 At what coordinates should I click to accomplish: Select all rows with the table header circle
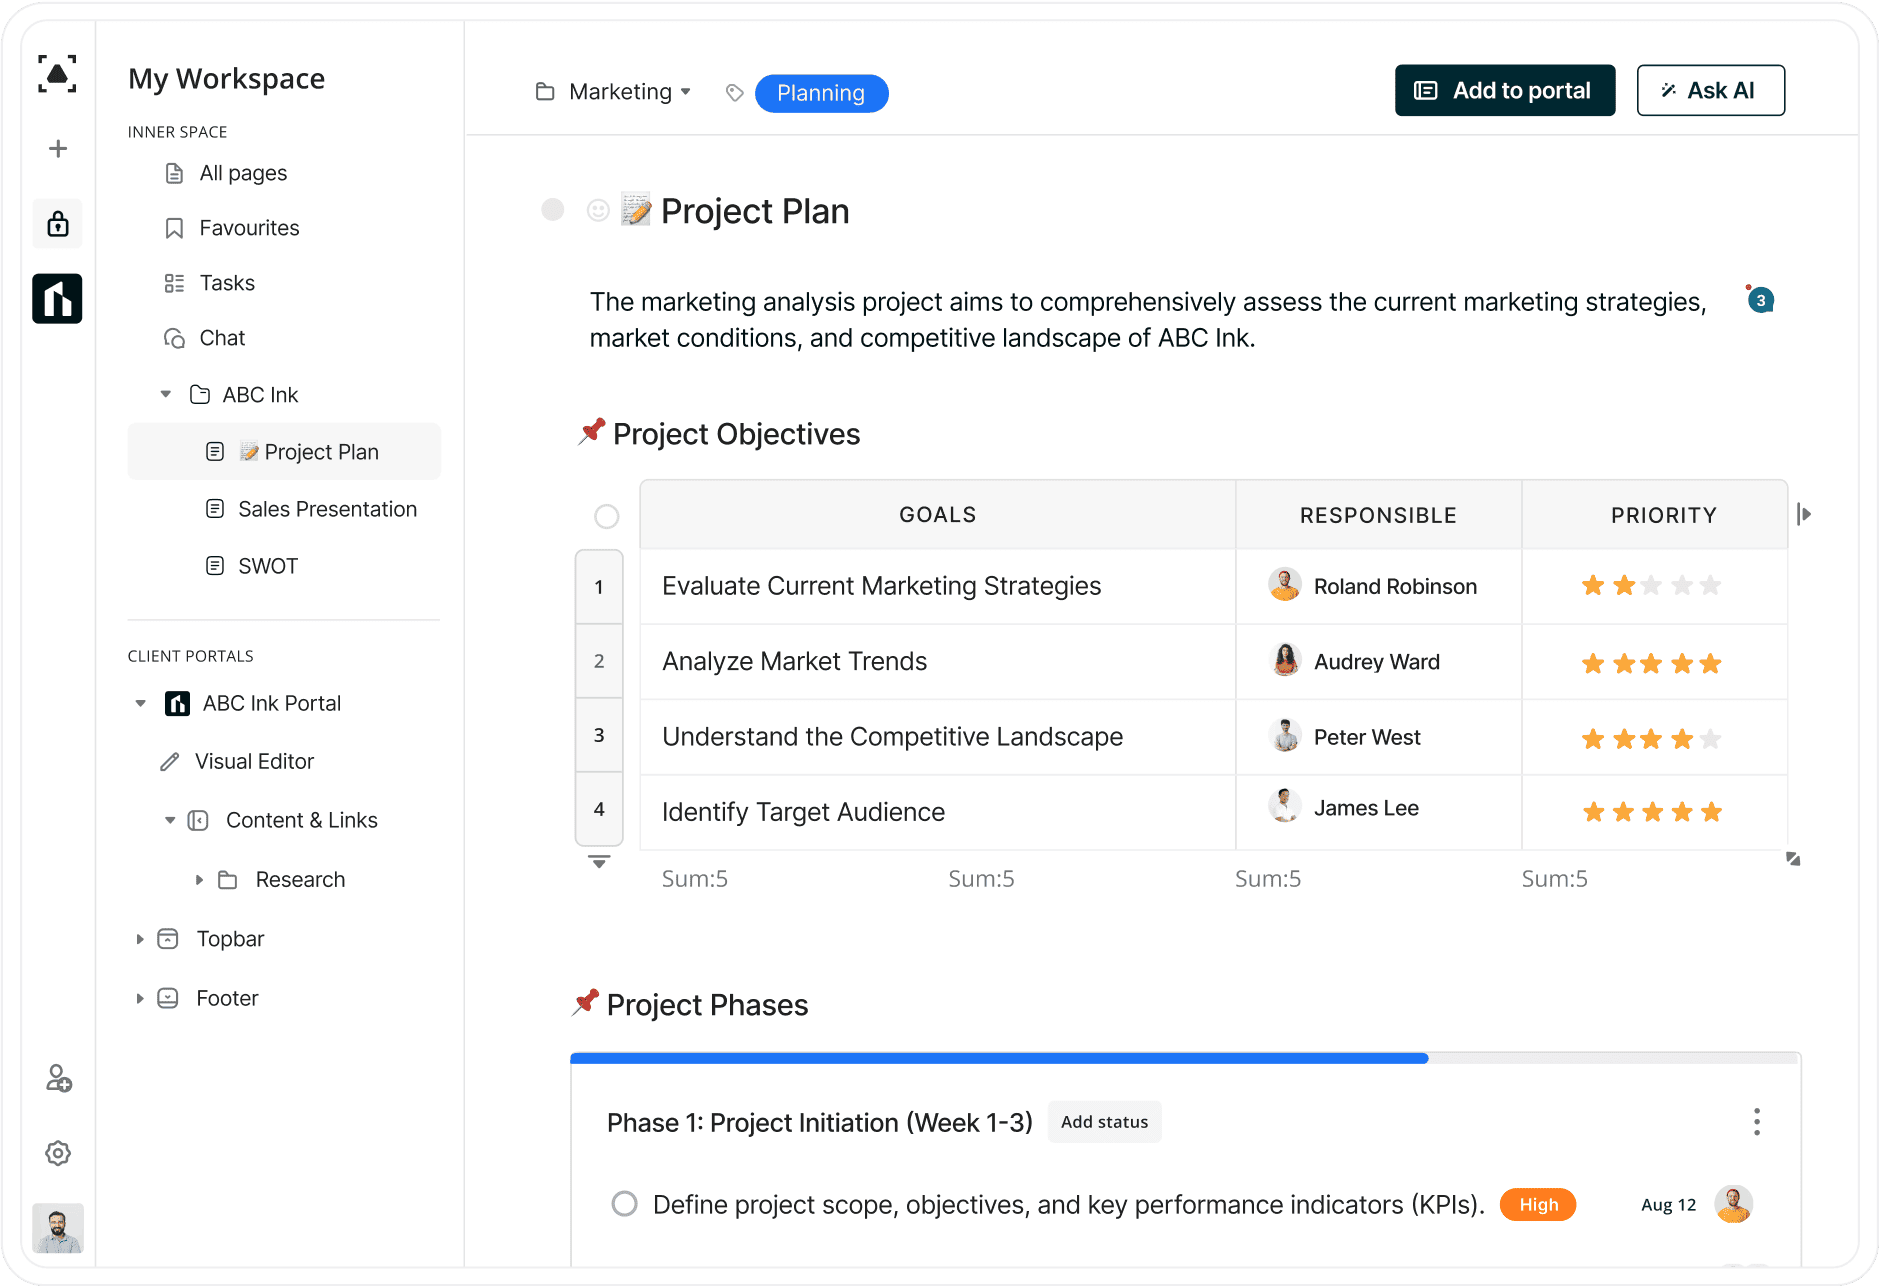606,516
